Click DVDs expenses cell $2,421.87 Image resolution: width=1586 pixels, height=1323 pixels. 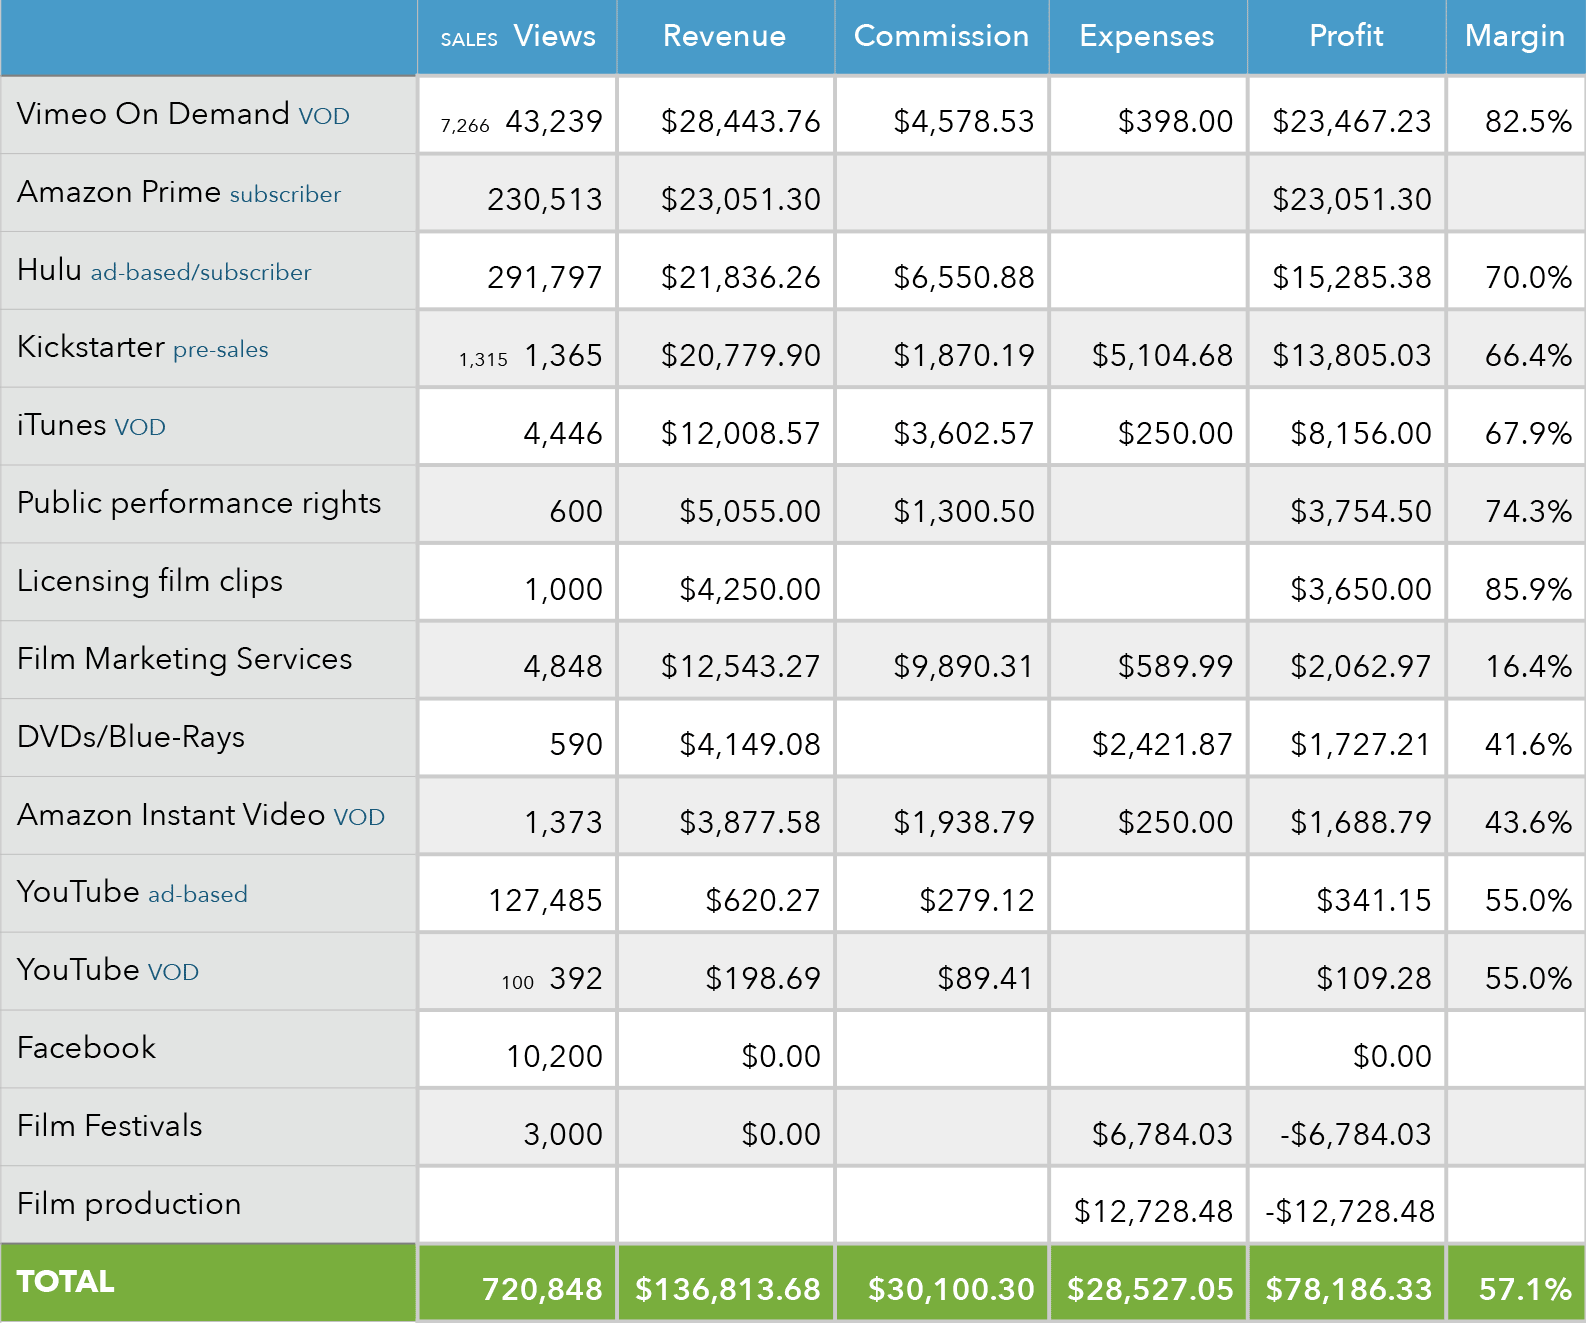coord(1148,738)
